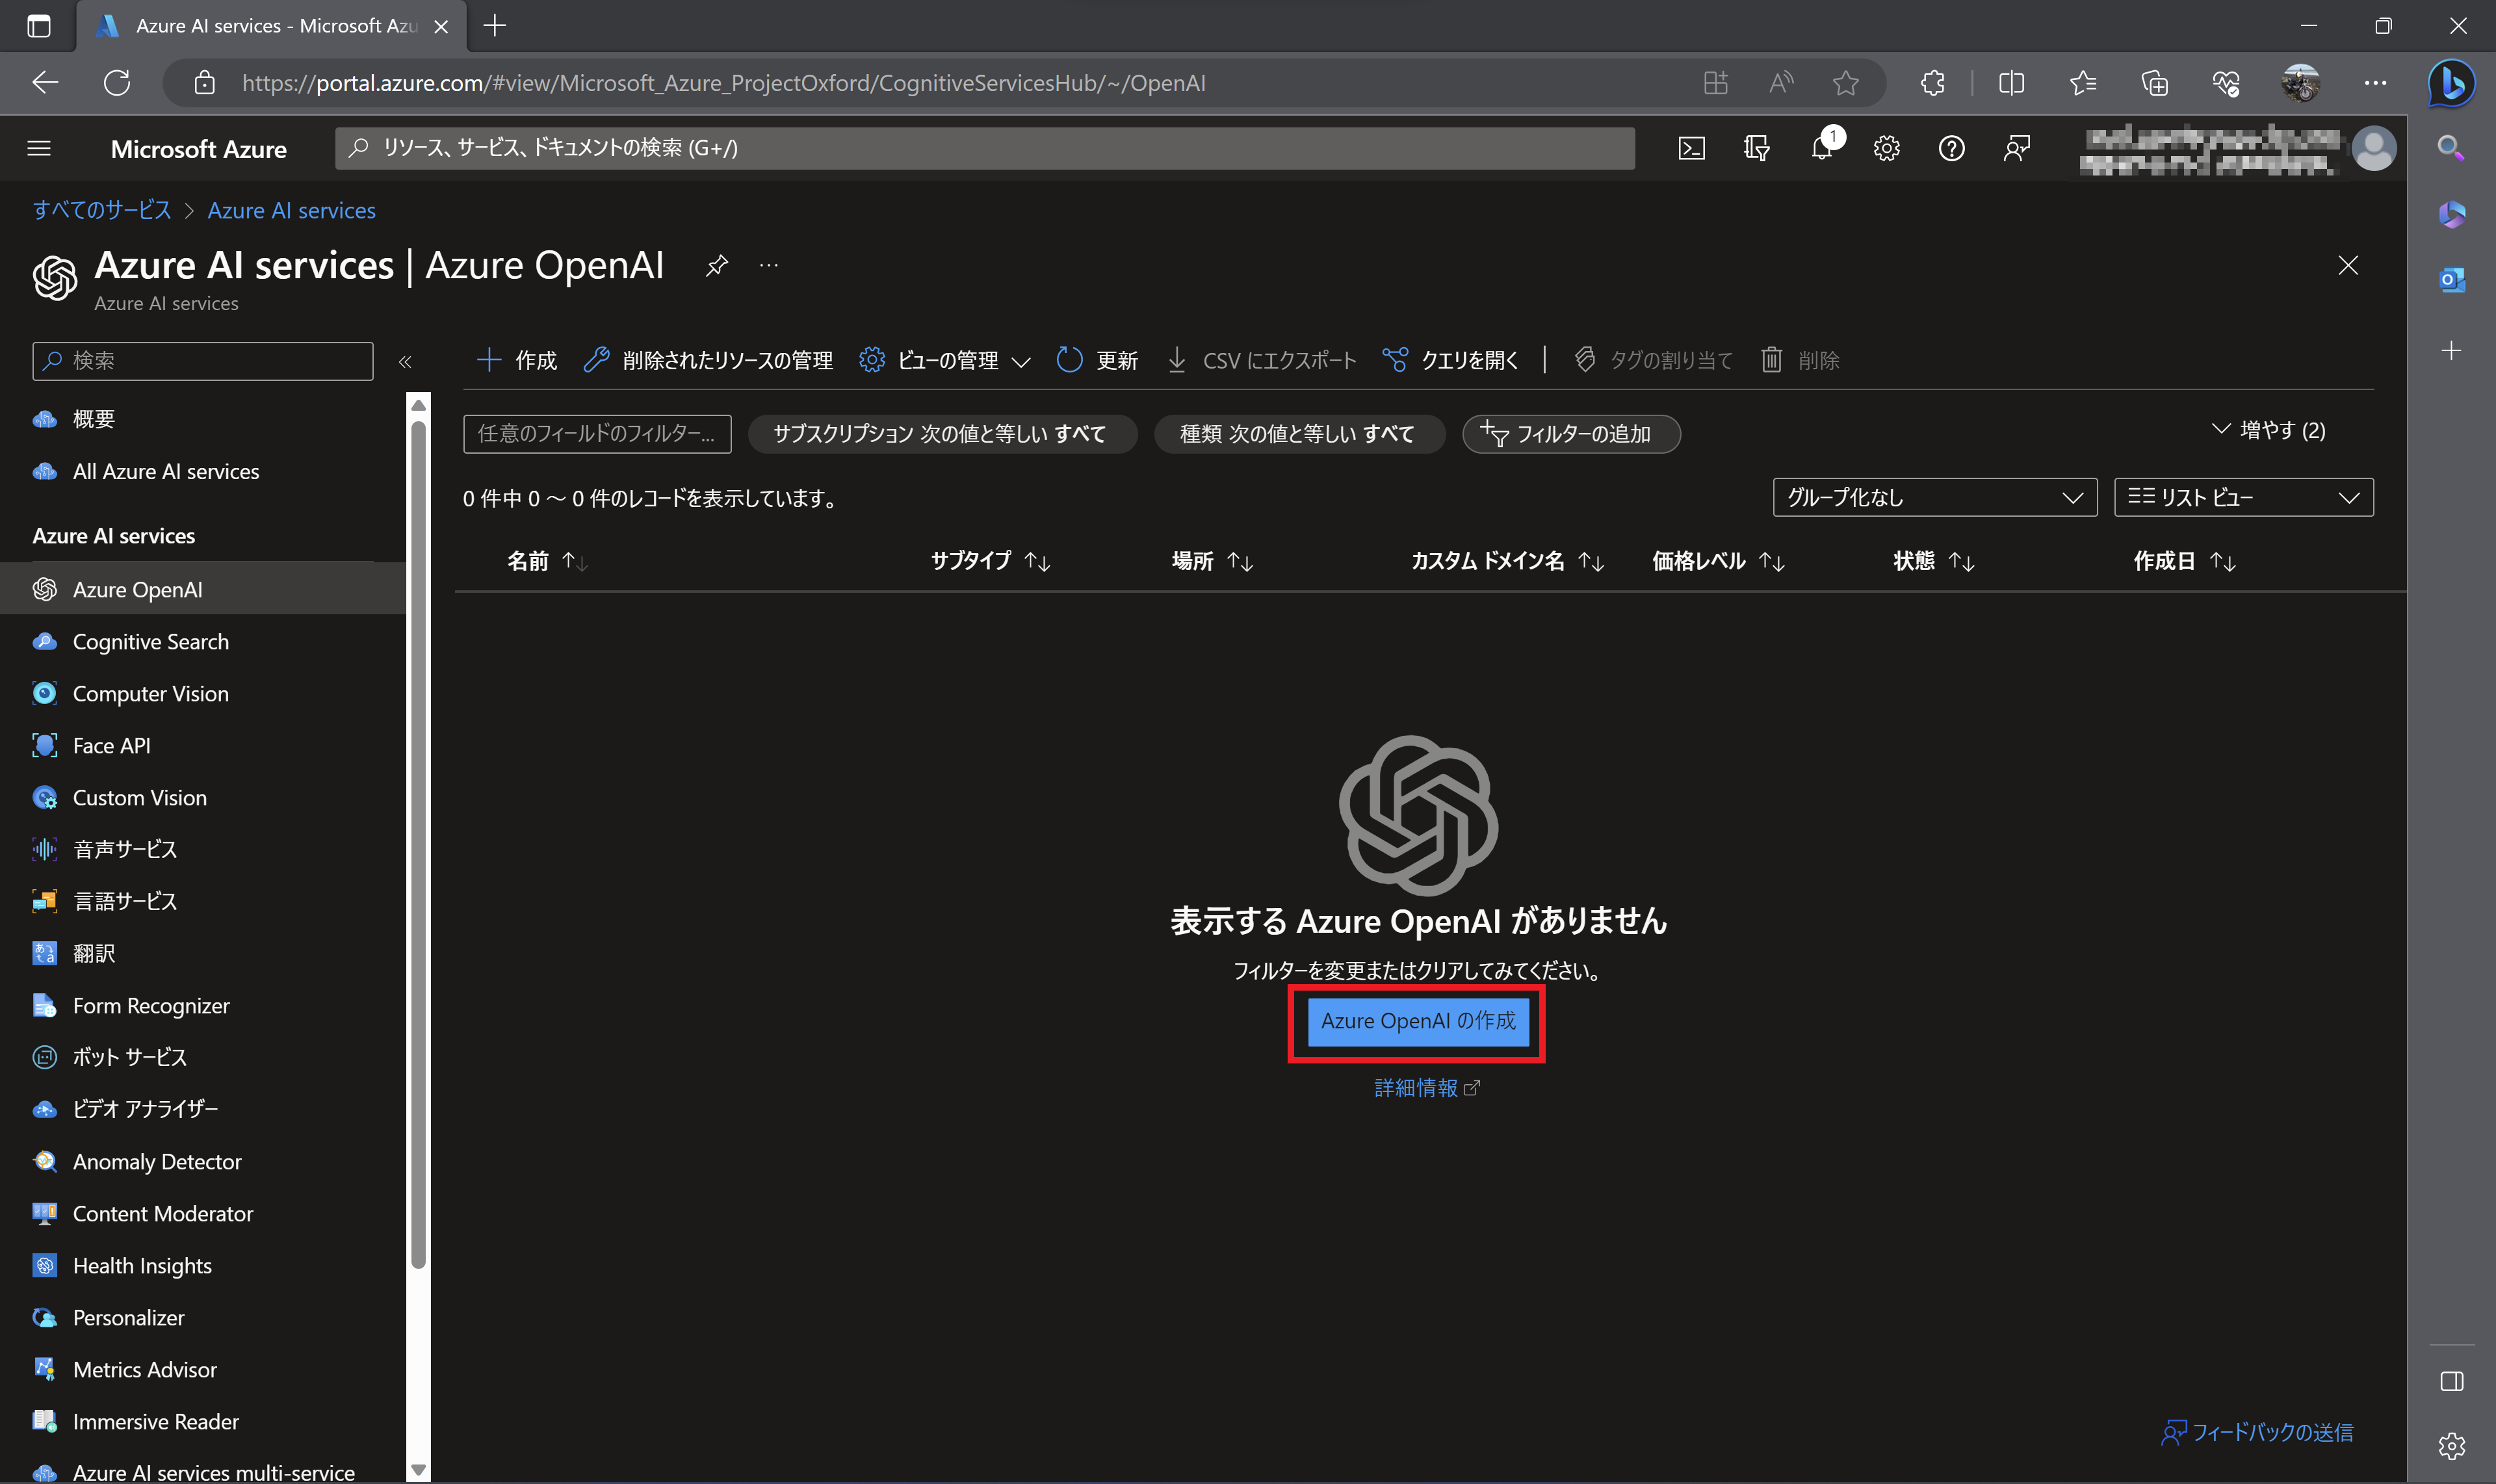Select 概要 in the left menu

[x=203, y=419]
